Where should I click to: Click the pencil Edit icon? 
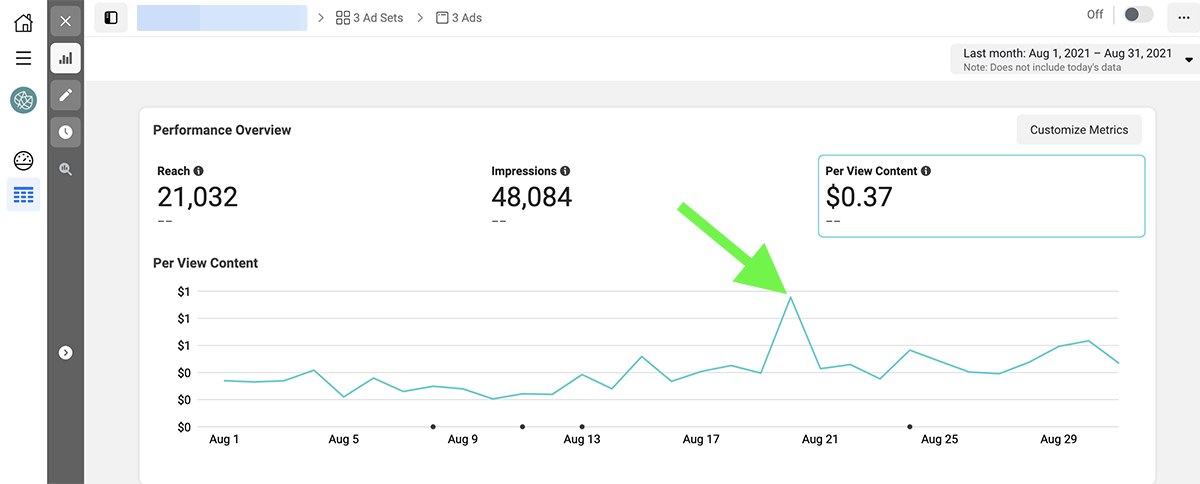pyautogui.click(x=65, y=95)
